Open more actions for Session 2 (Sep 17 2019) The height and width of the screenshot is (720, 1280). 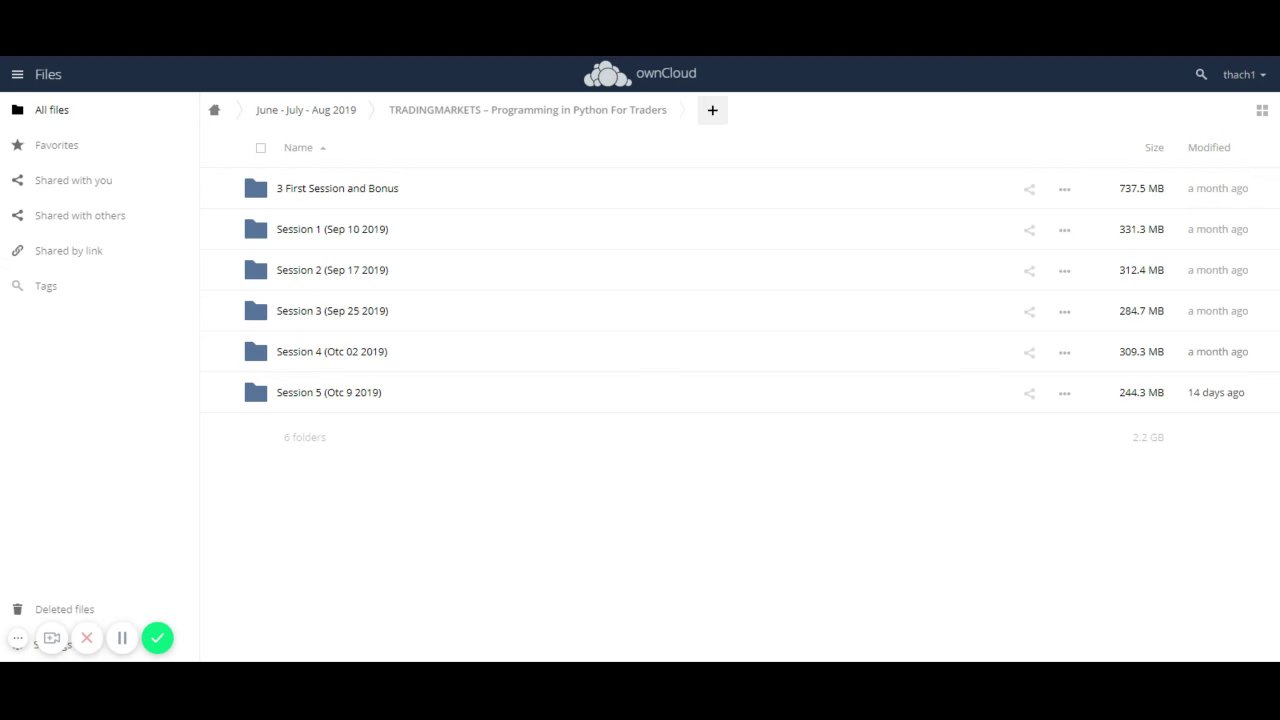tap(1064, 271)
